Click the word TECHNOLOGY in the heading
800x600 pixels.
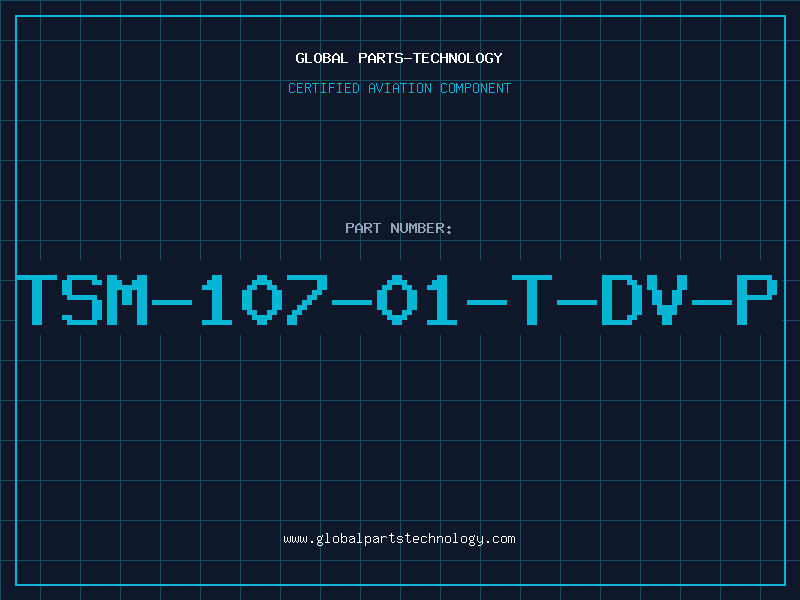click(458, 58)
